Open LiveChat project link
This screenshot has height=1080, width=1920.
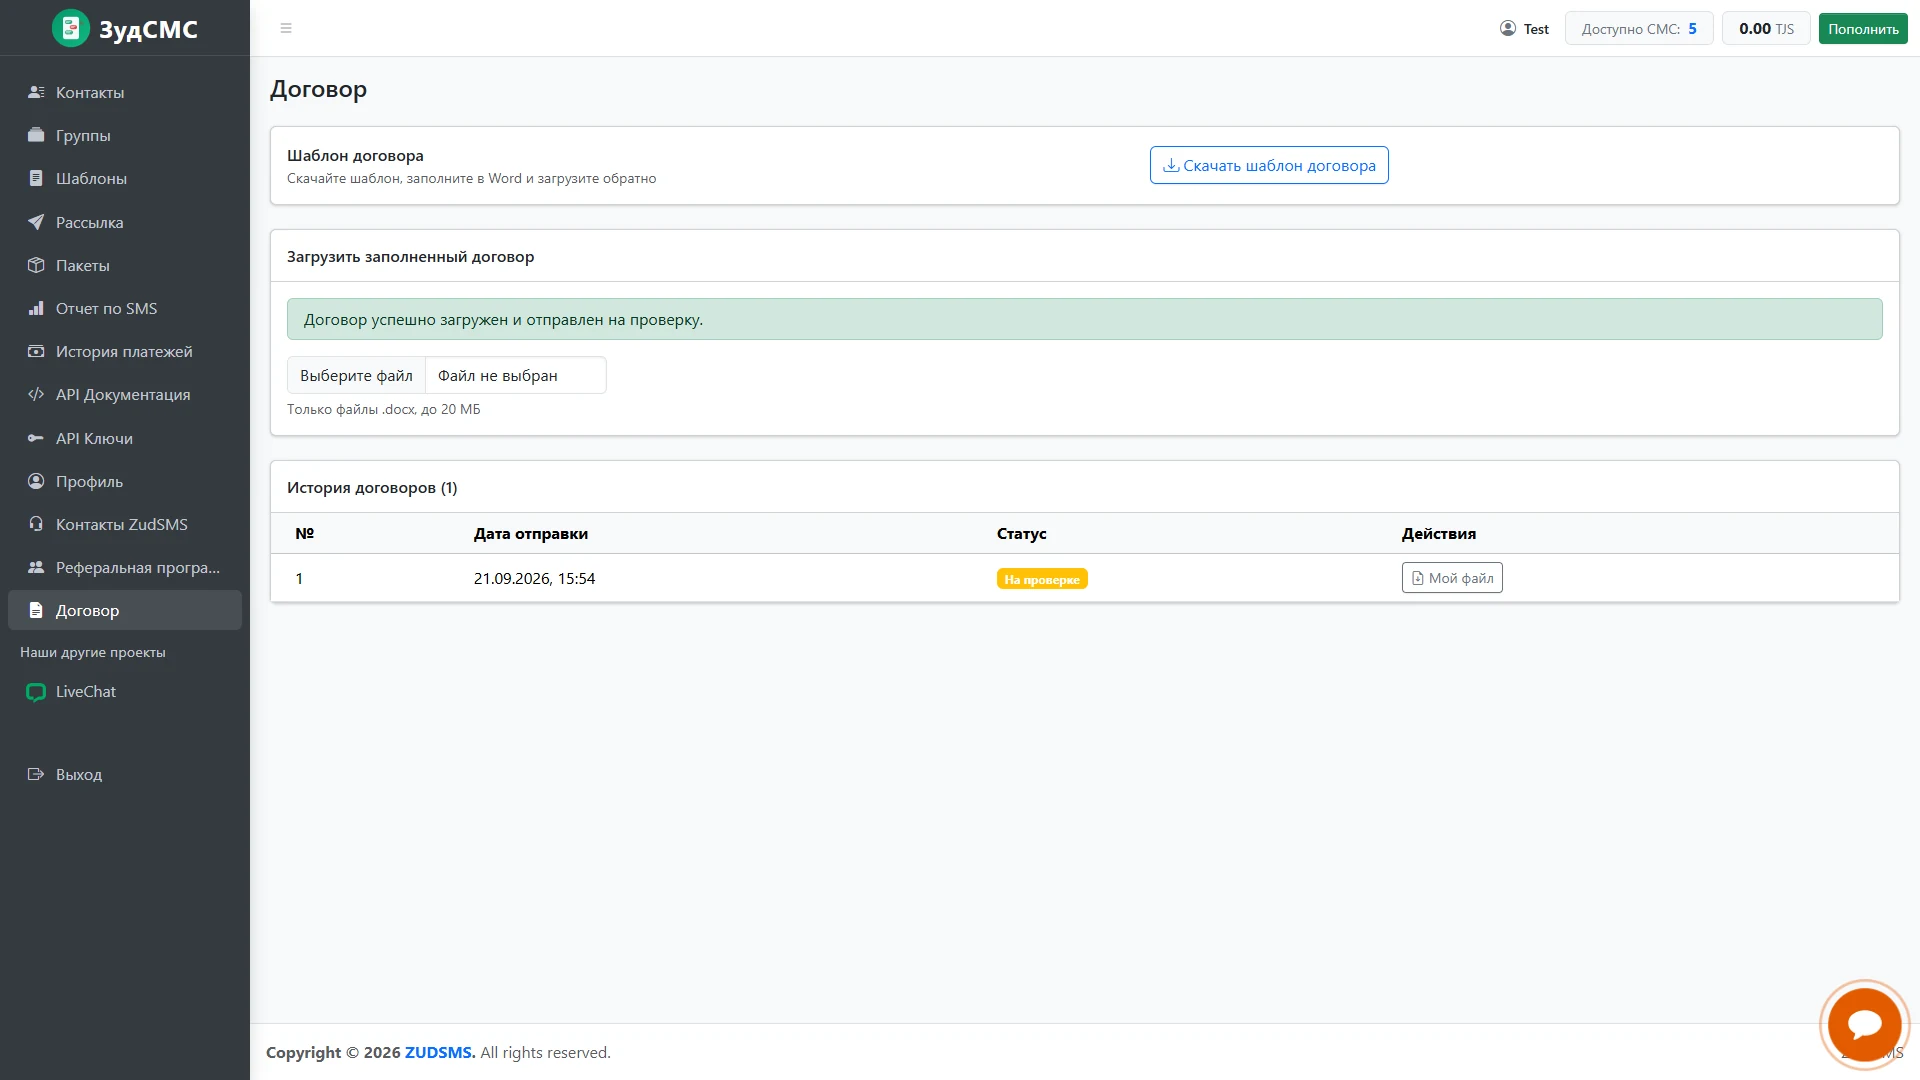click(x=125, y=692)
